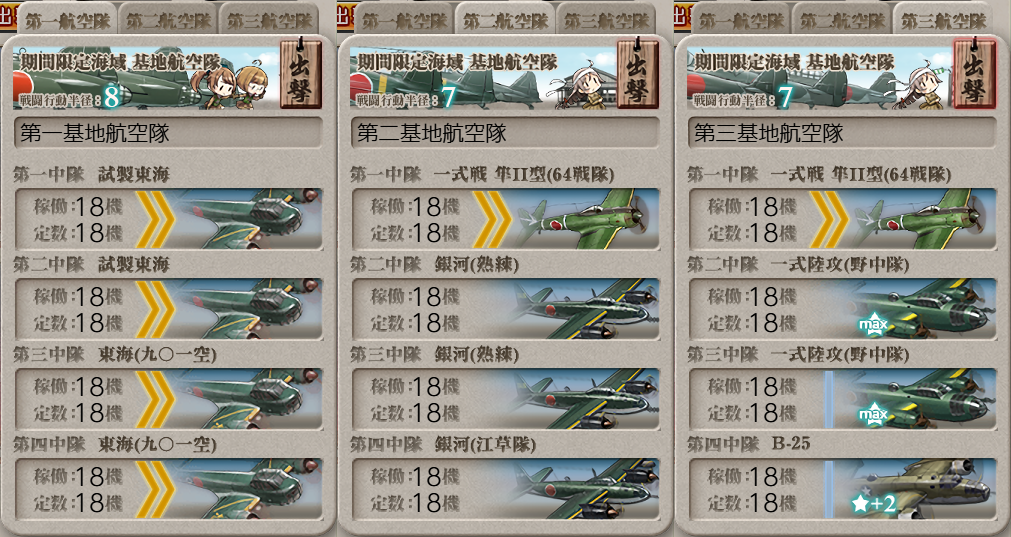Screen dimensions: 1011x537
Task: Select the 試製東海 plane in the first base's 第一中隊 slot
Action: [168, 219]
